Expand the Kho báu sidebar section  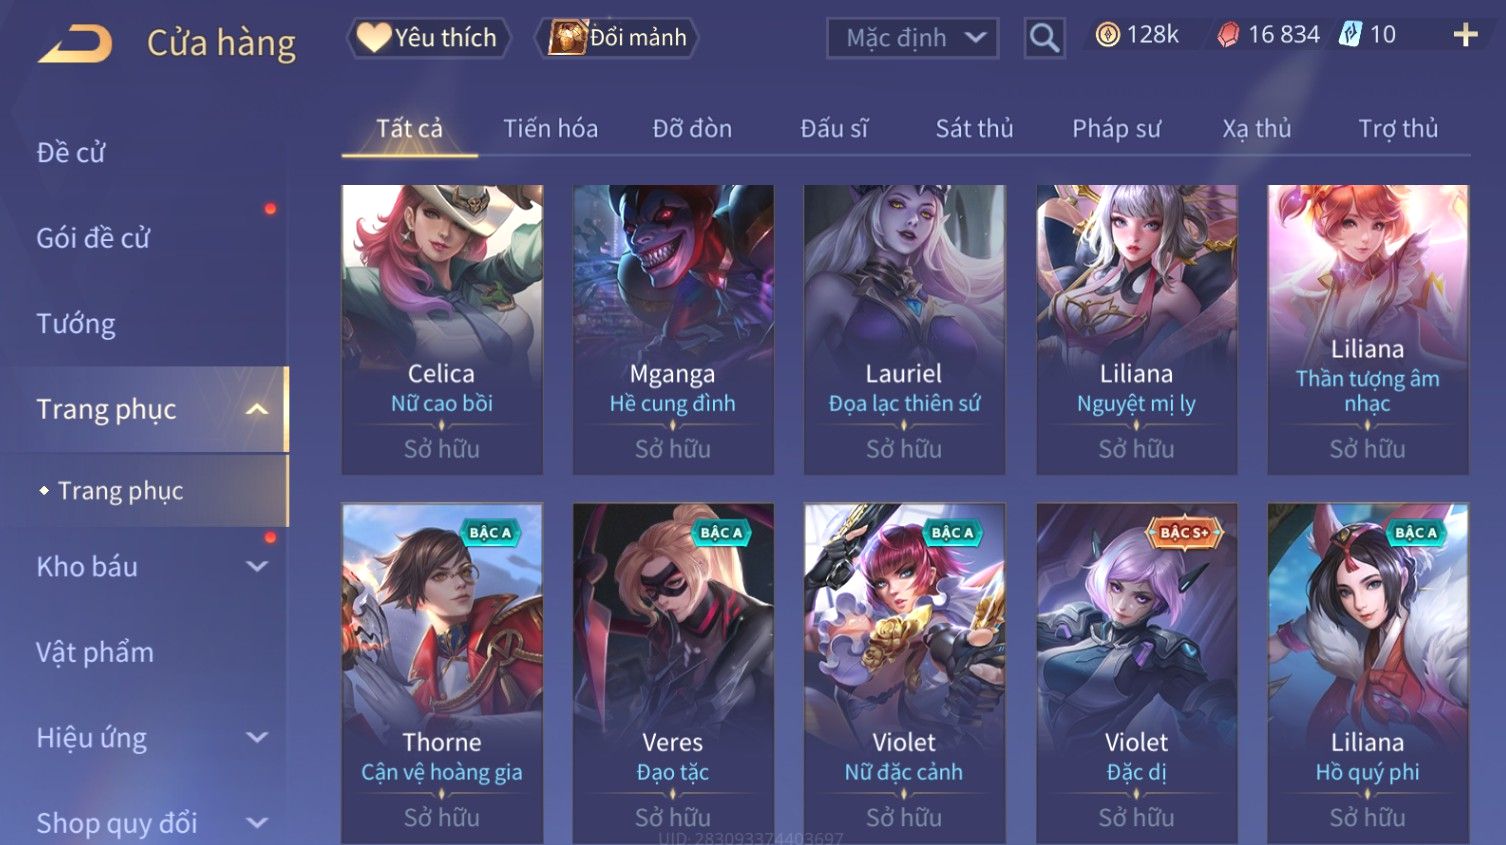[x=257, y=566]
